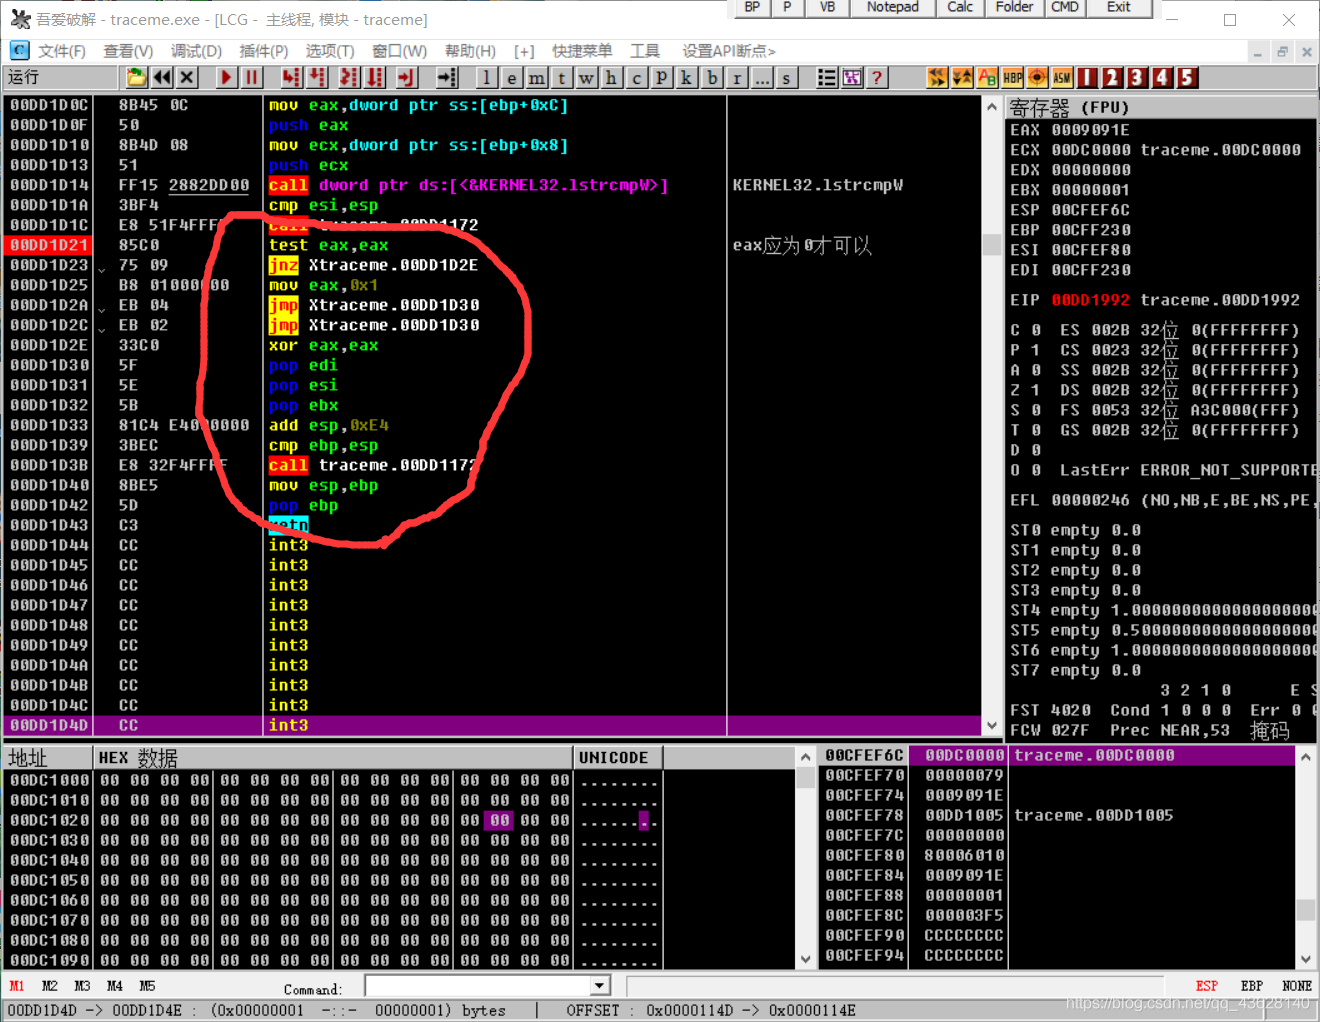This screenshot has height=1022, width=1320.
Task: Open the 调试(D) debug menu
Action: coord(196,51)
